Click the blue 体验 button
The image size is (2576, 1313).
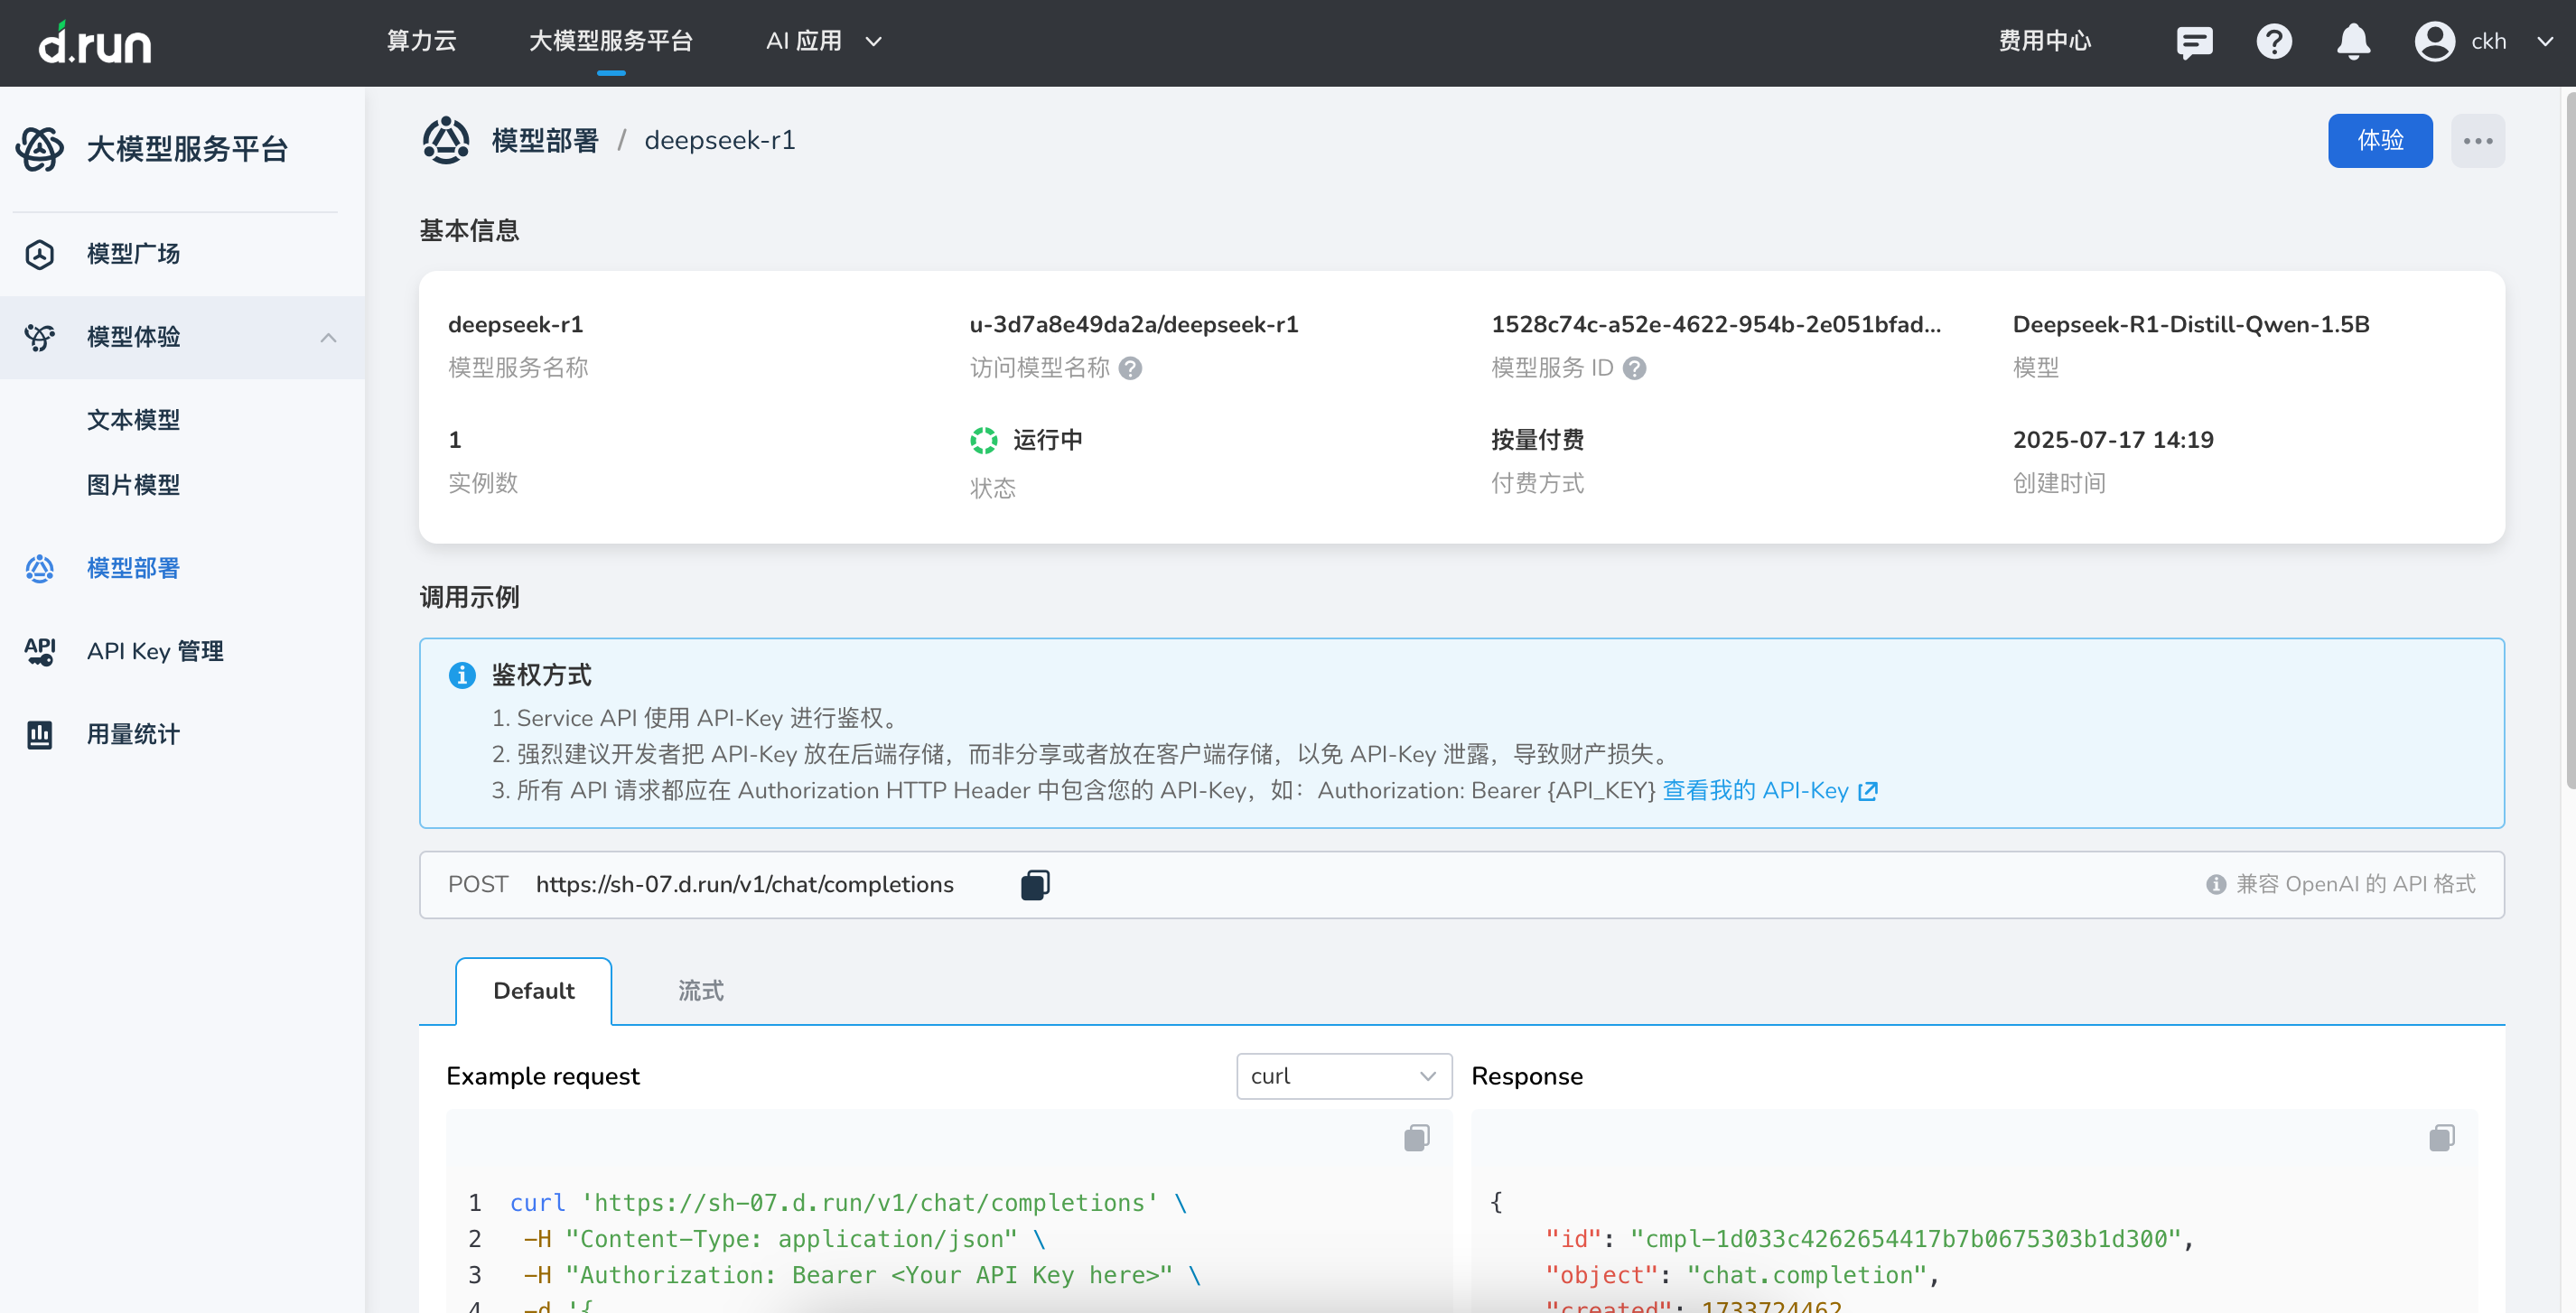2379,141
